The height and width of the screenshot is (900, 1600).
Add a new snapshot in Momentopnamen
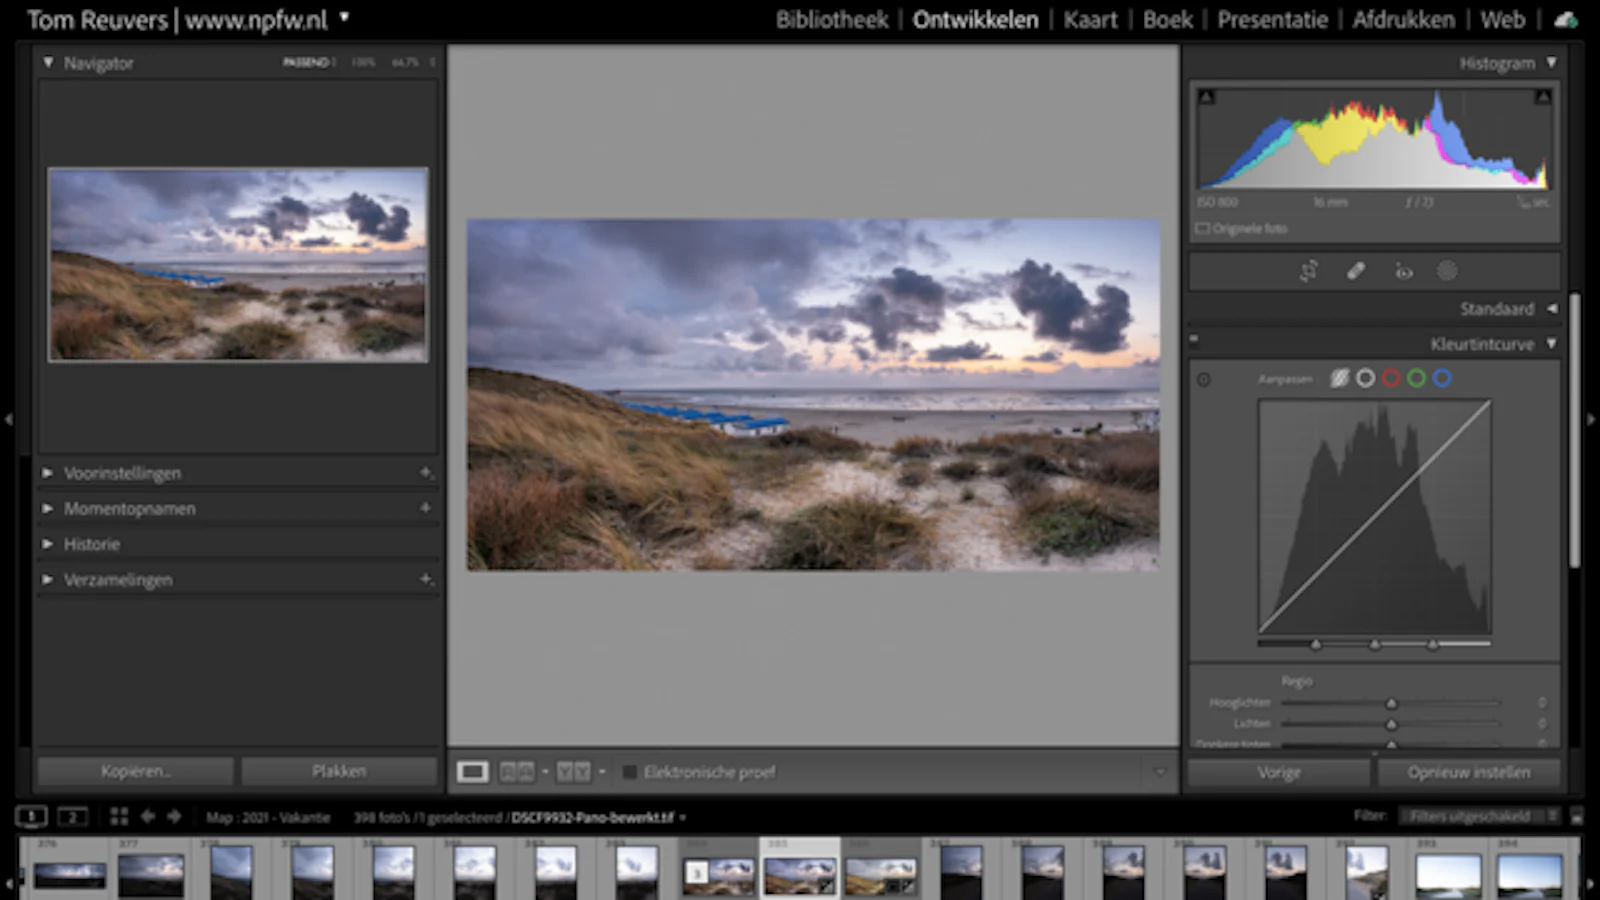coord(426,508)
